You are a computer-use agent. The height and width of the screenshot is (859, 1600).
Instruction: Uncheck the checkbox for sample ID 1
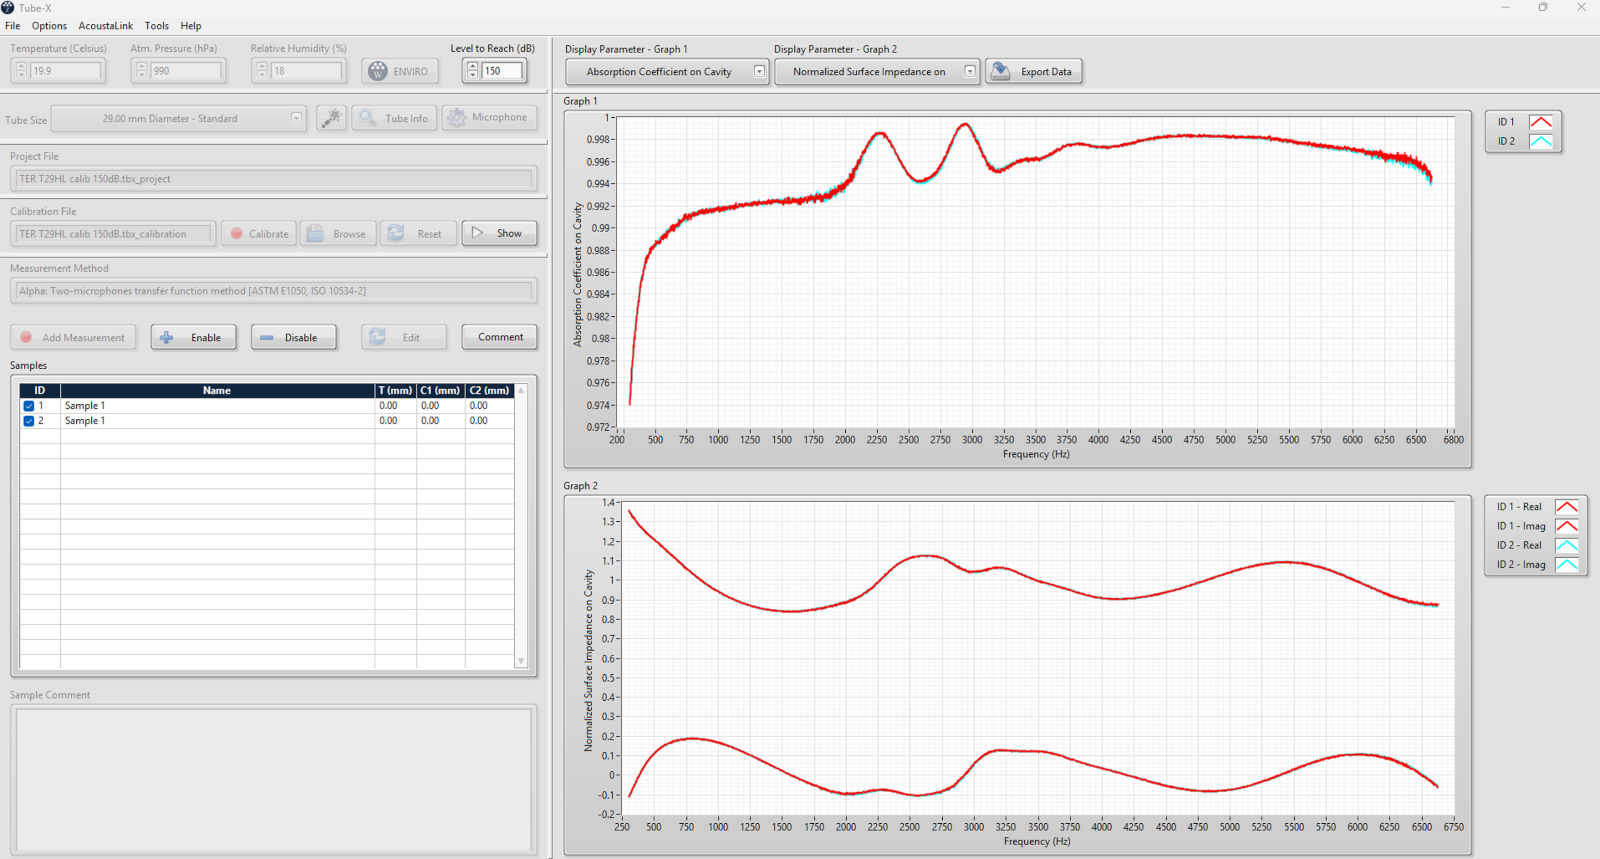click(29, 406)
